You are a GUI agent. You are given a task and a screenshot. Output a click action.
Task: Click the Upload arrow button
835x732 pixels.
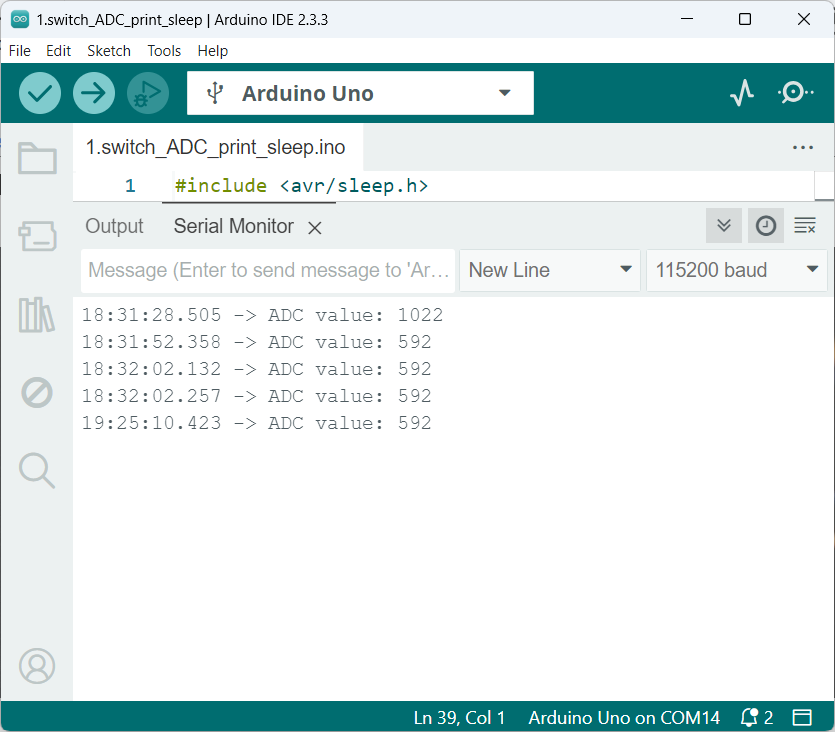94,93
